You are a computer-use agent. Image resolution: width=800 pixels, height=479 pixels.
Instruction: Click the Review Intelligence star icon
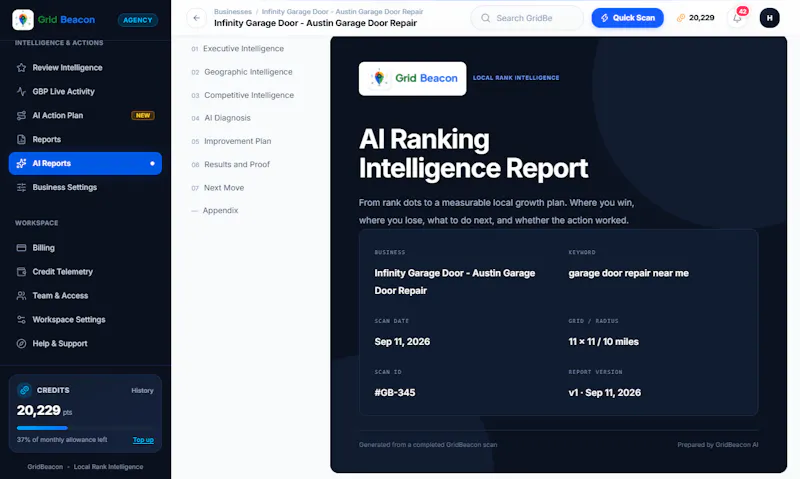pos(21,67)
